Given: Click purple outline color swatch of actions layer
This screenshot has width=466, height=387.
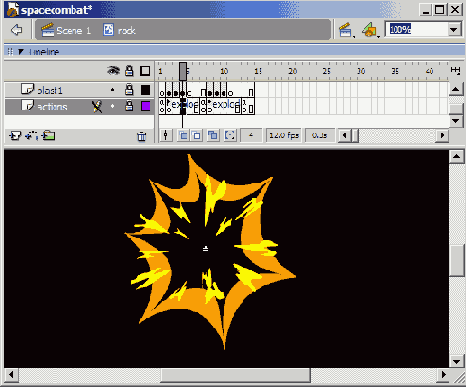Looking at the screenshot, I should point(146,106).
